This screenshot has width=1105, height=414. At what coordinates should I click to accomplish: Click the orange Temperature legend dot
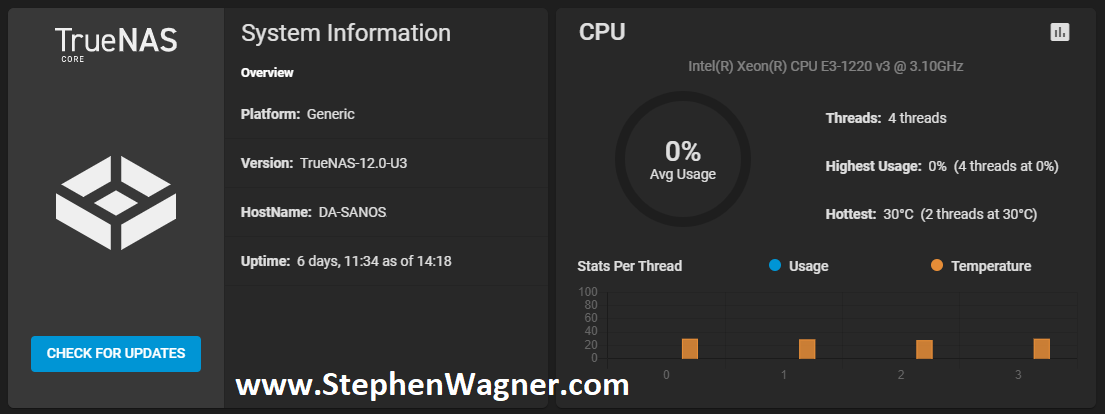pyautogui.click(x=937, y=265)
